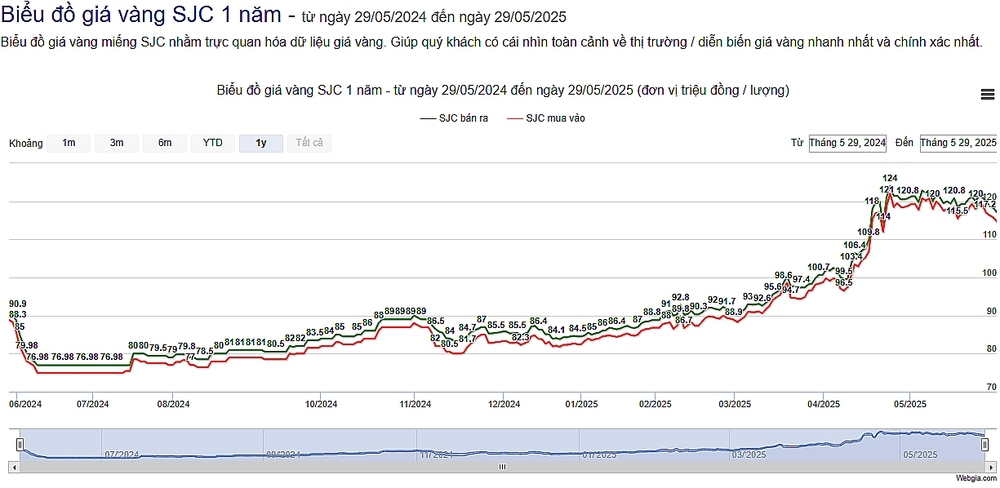Click the 106.4 data label
The width and height of the screenshot is (1000, 488).
(x=855, y=245)
